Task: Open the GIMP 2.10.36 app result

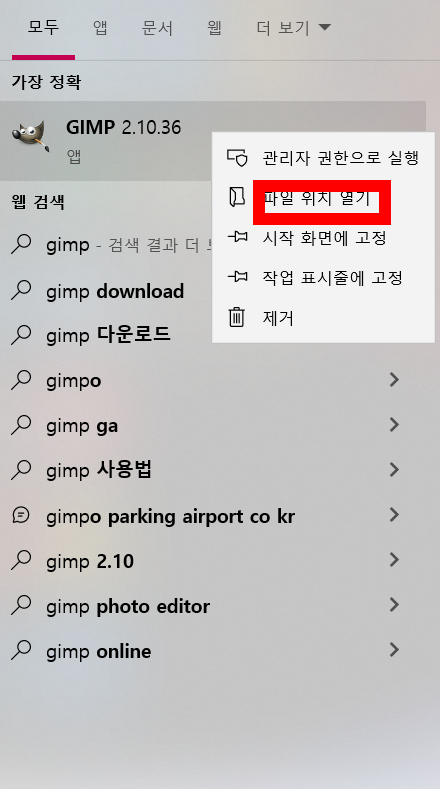Action: point(212,141)
